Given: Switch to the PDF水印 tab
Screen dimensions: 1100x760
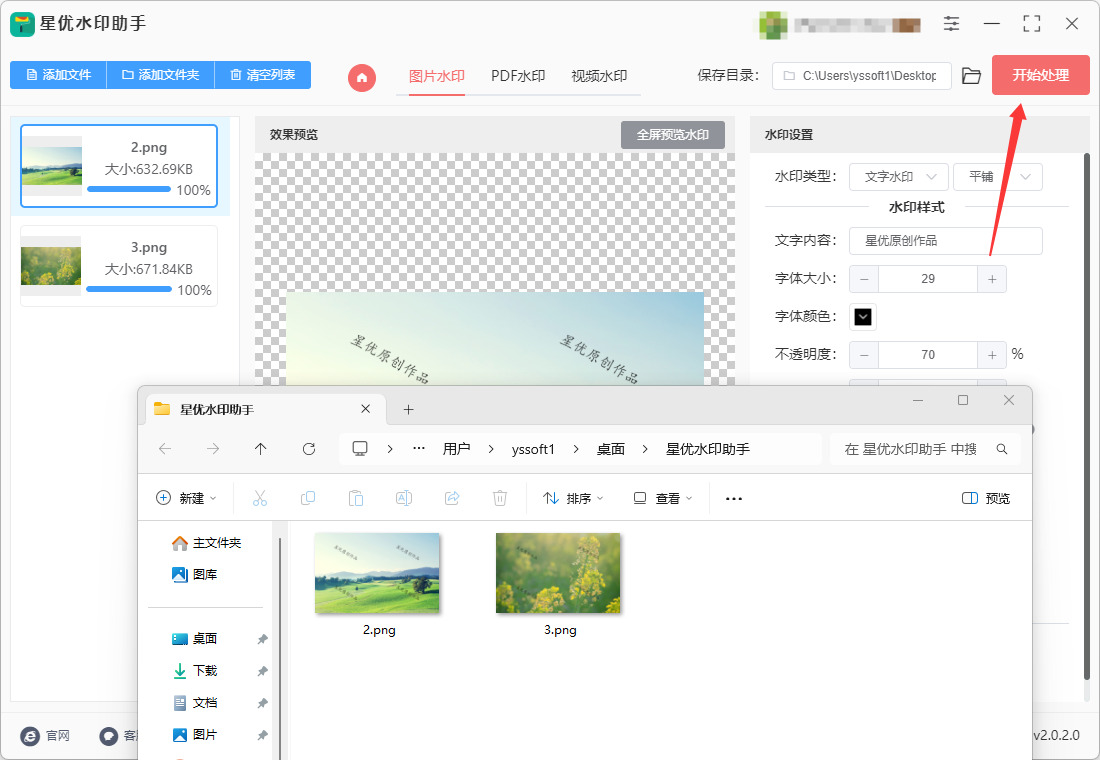Looking at the screenshot, I should (518, 76).
